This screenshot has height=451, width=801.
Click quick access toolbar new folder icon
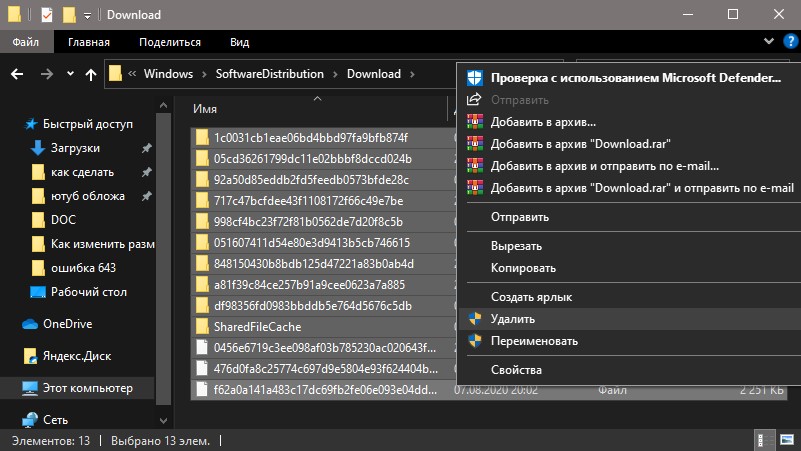coord(69,15)
